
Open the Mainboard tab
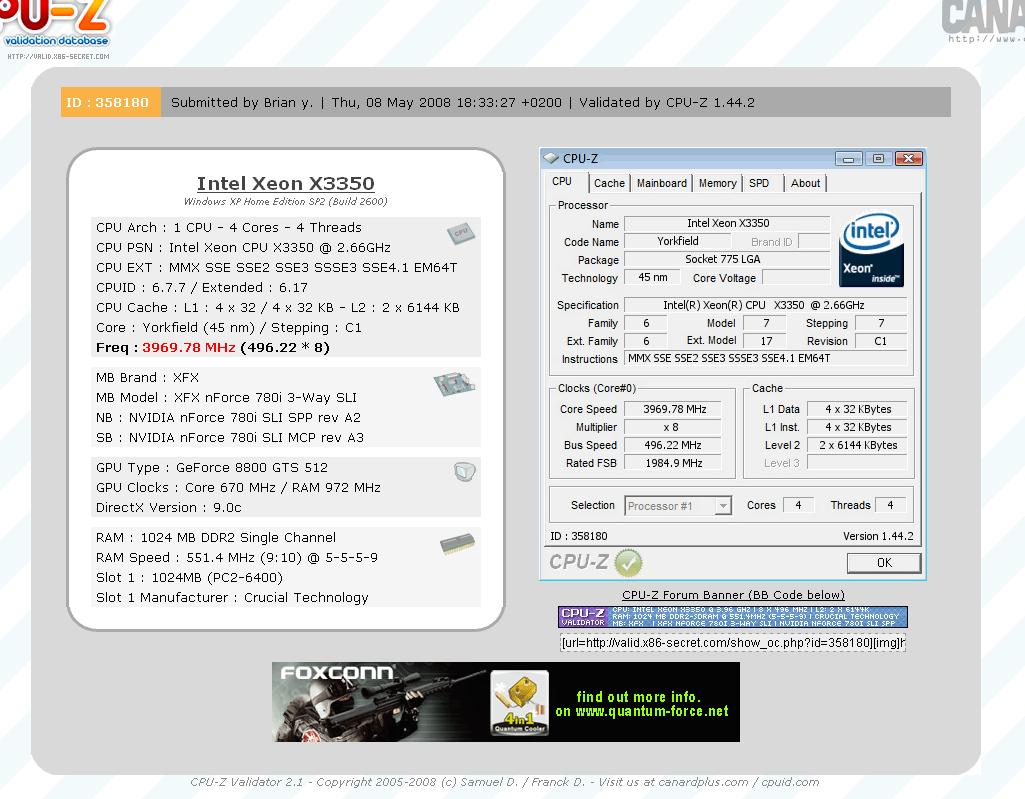click(x=662, y=184)
